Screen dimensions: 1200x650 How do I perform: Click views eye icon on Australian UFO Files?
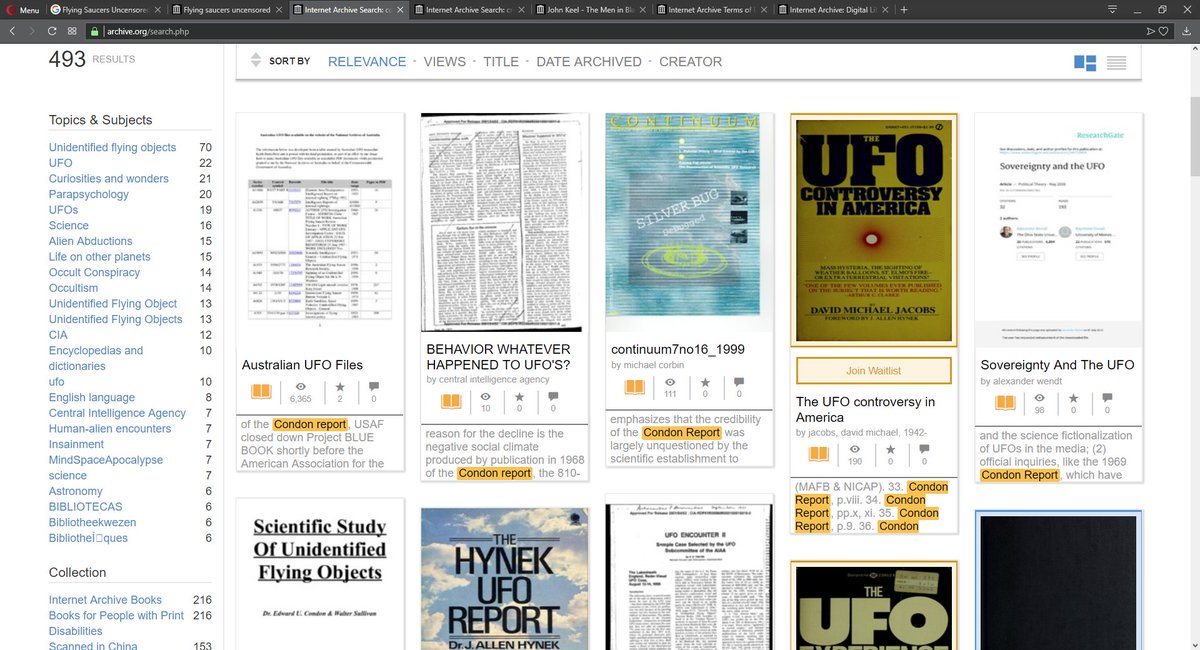(x=301, y=385)
